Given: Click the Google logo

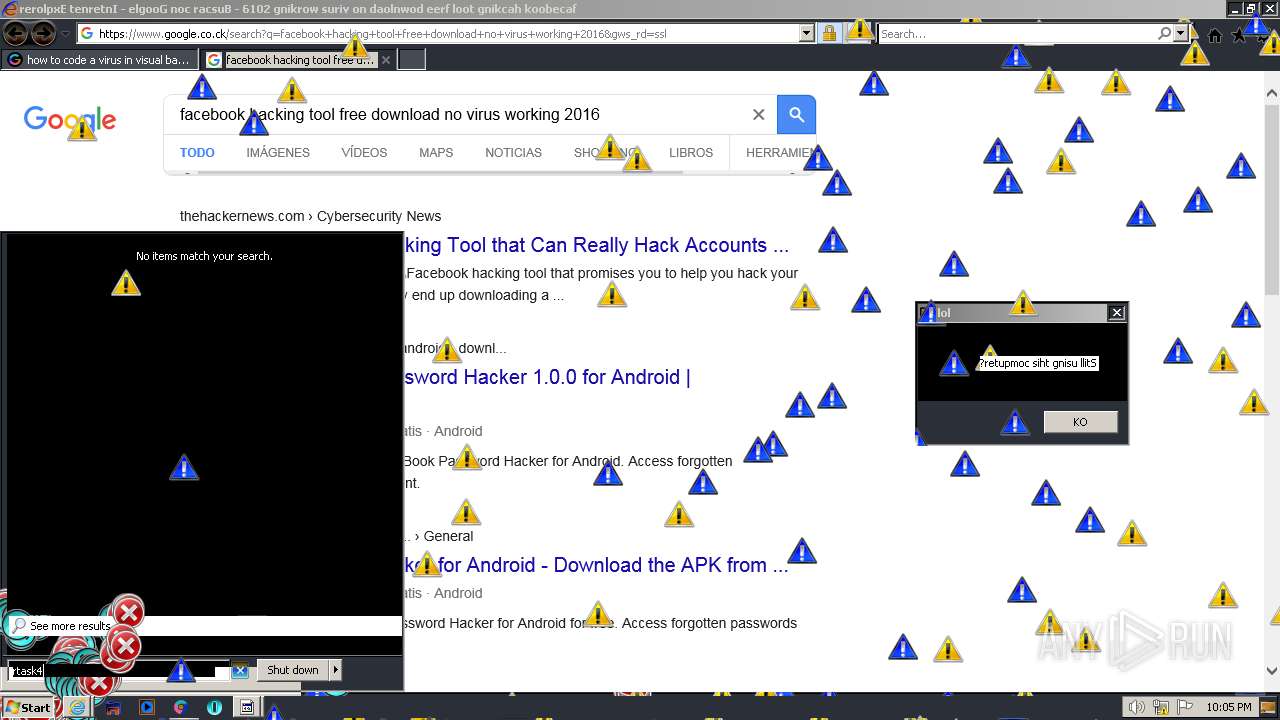Looking at the screenshot, I should click(x=70, y=120).
